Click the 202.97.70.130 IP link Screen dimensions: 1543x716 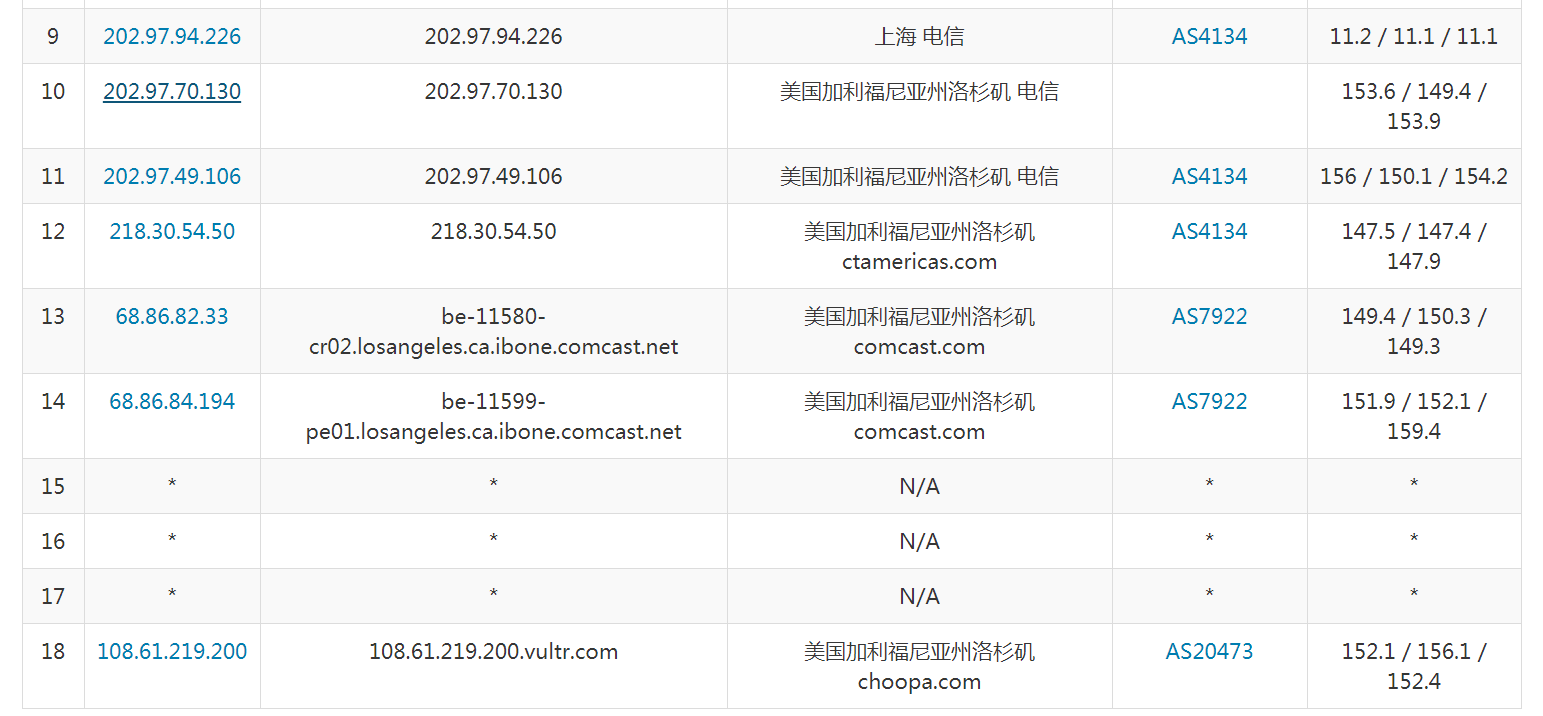pos(172,92)
